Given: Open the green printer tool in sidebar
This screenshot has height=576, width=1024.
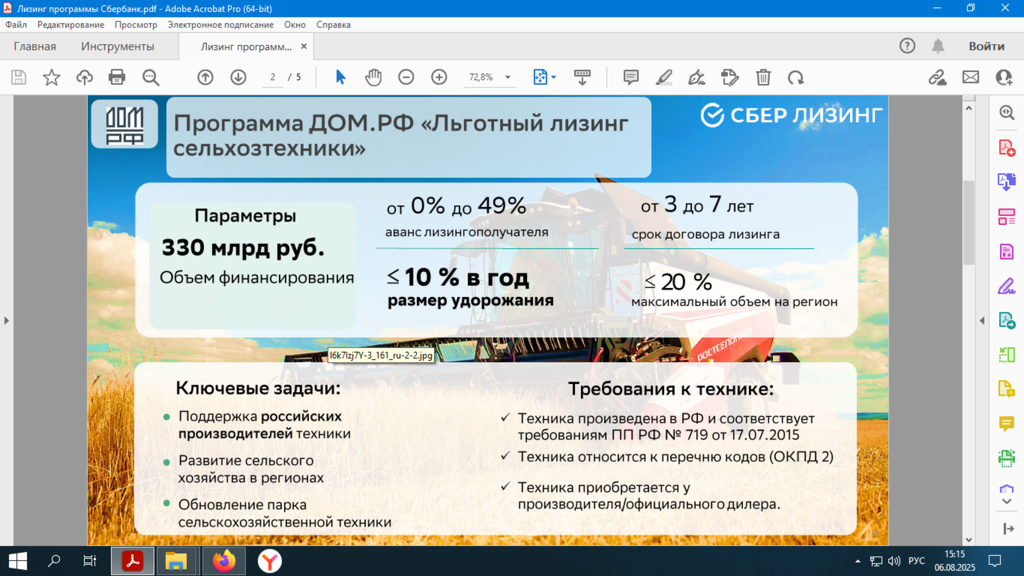Looking at the screenshot, I should tap(1006, 458).
